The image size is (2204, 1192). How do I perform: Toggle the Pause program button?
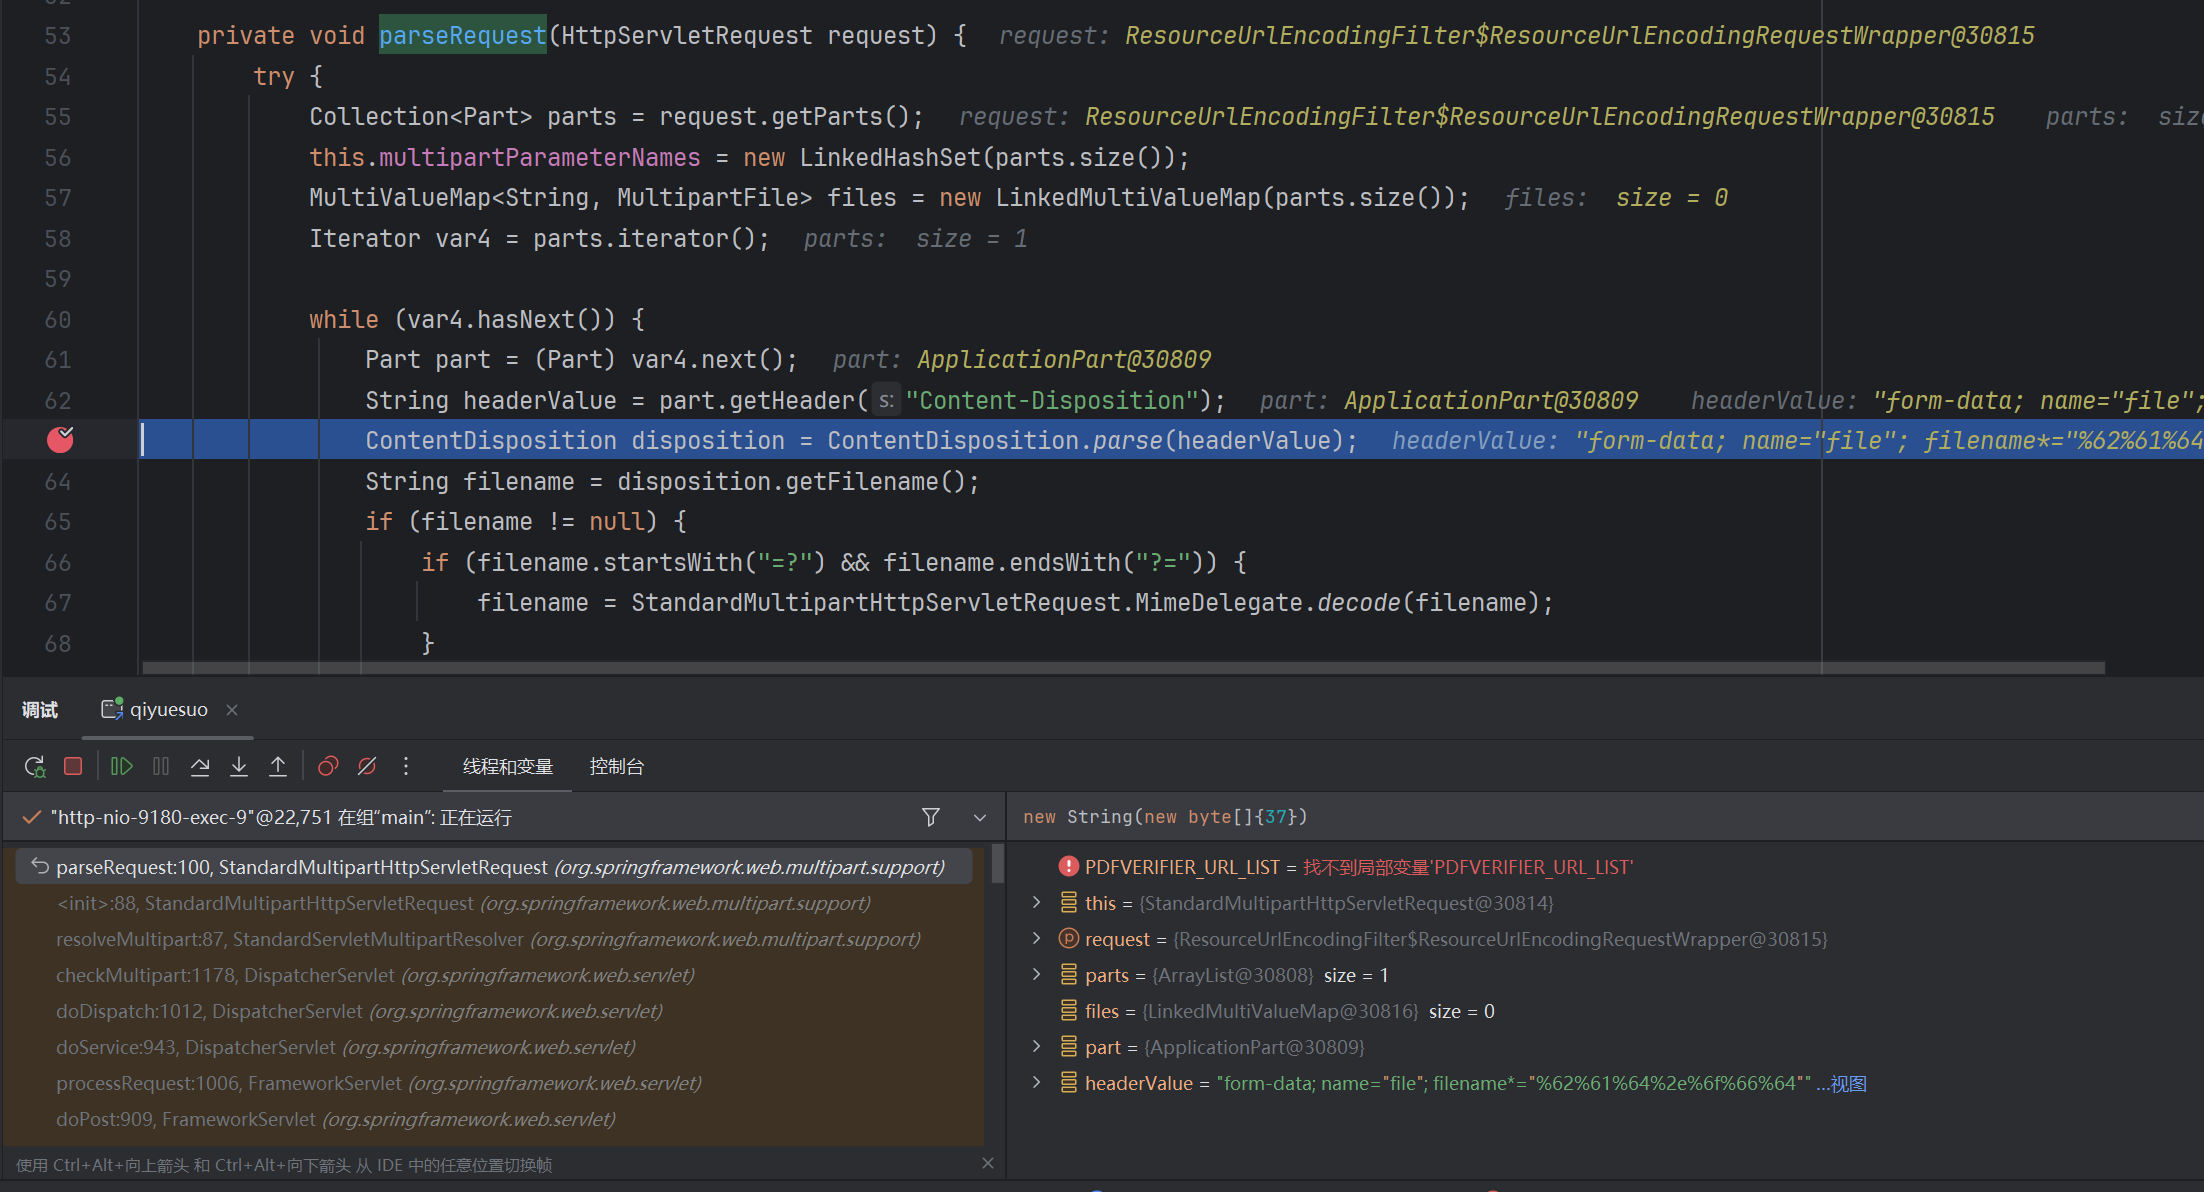click(x=161, y=767)
